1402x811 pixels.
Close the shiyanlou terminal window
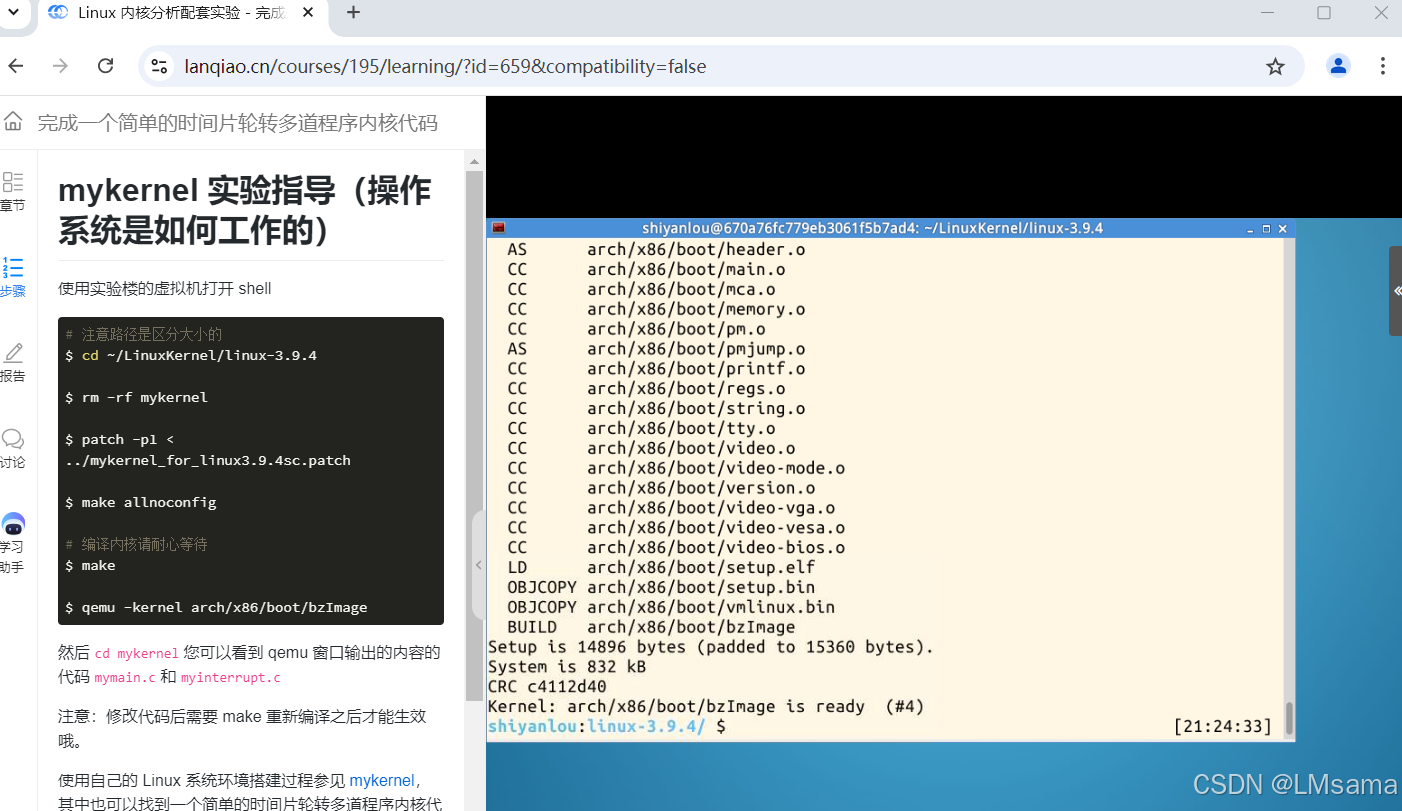tap(1283, 228)
